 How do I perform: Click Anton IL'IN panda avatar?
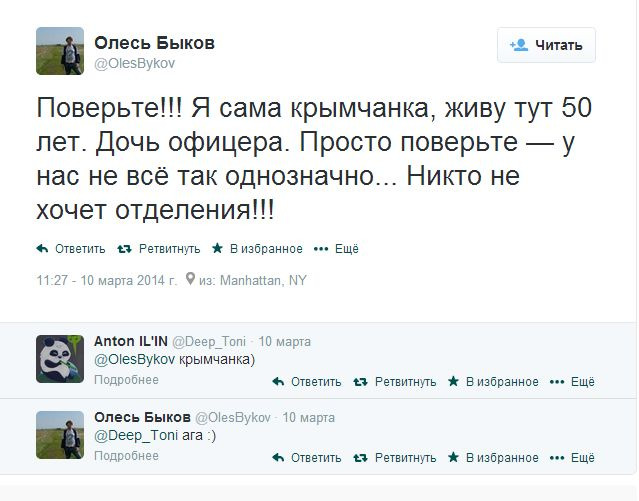click(x=59, y=357)
